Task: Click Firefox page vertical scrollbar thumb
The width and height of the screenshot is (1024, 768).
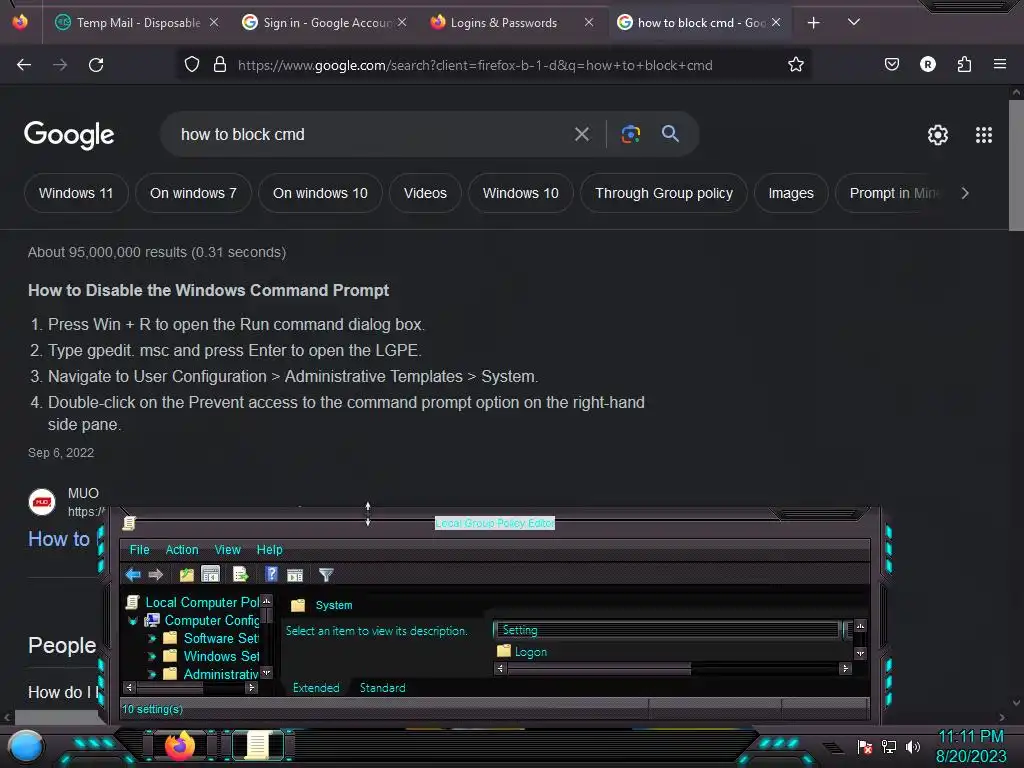Action: coord(1016,165)
